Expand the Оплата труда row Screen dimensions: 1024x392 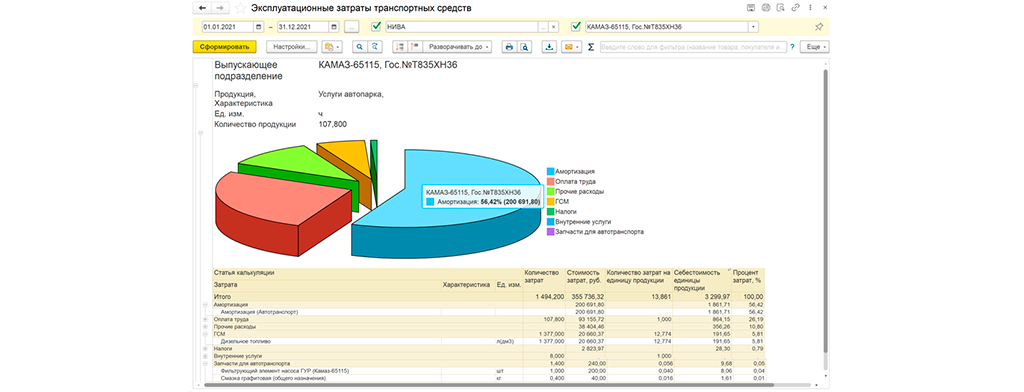205,319
